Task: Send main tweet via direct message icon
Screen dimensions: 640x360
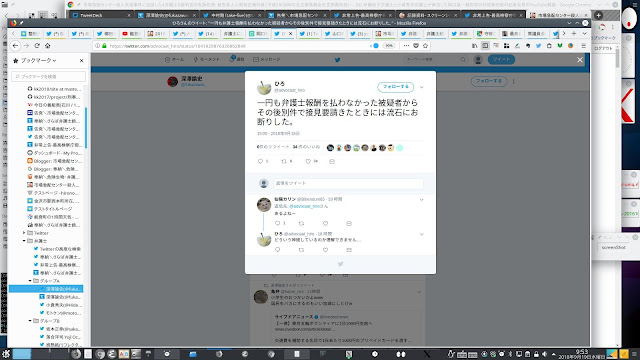Action: click(332, 162)
